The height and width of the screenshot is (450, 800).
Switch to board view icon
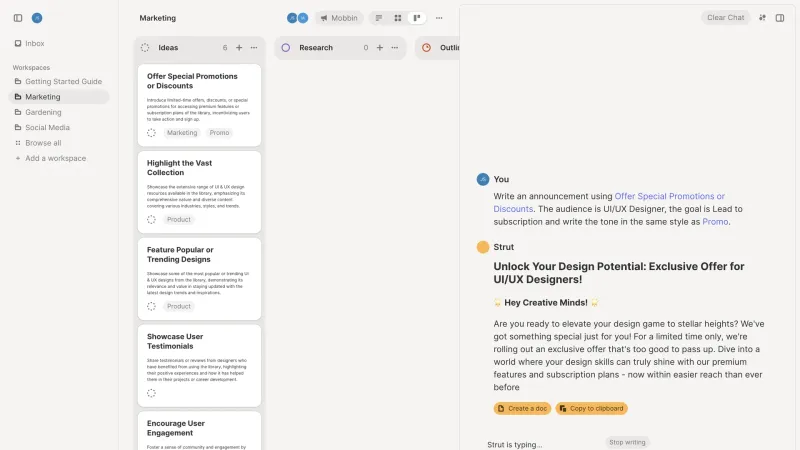click(x=417, y=18)
